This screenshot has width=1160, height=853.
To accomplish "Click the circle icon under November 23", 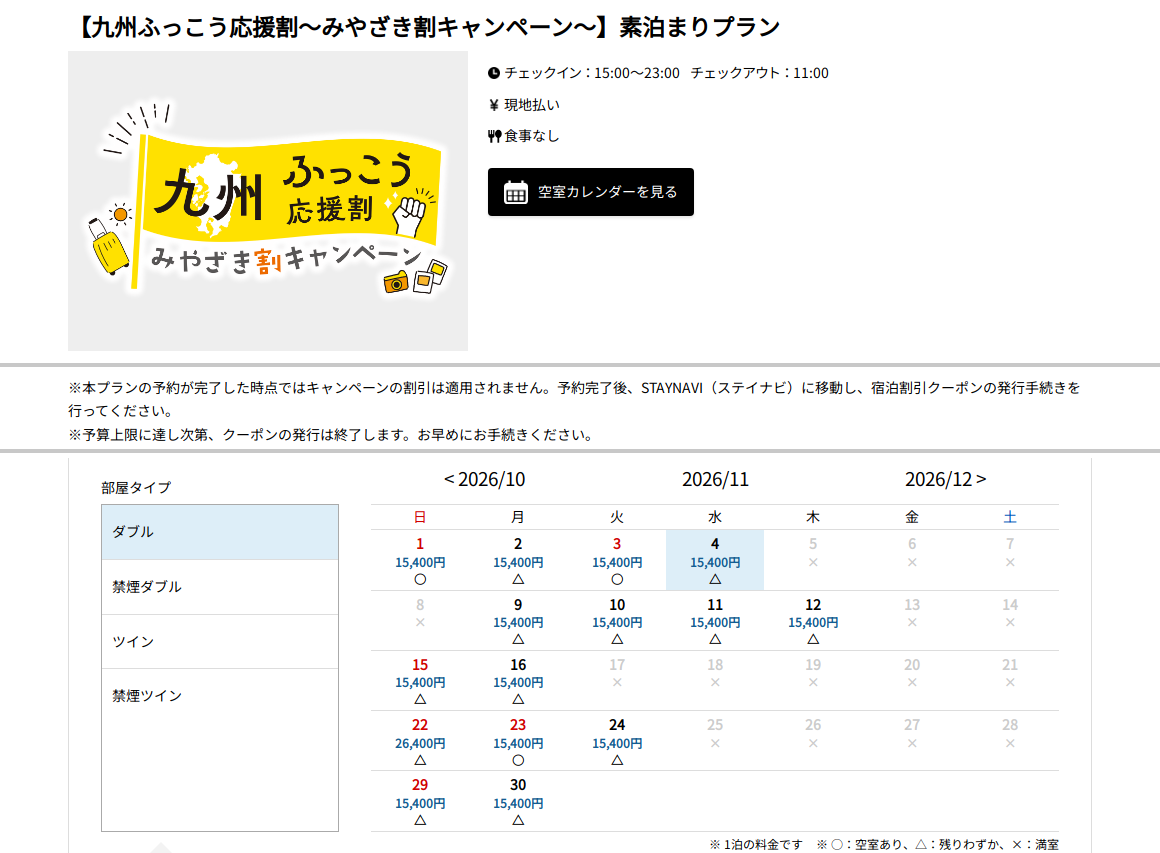I will (x=519, y=760).
